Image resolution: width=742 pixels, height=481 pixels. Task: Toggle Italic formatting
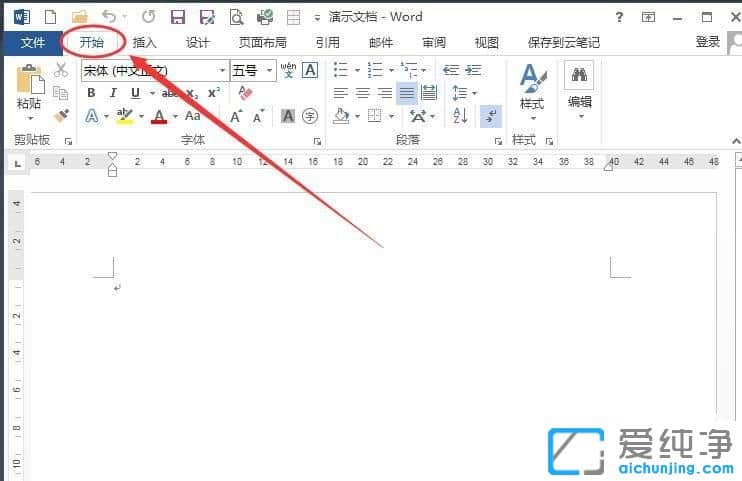[113, 93]
